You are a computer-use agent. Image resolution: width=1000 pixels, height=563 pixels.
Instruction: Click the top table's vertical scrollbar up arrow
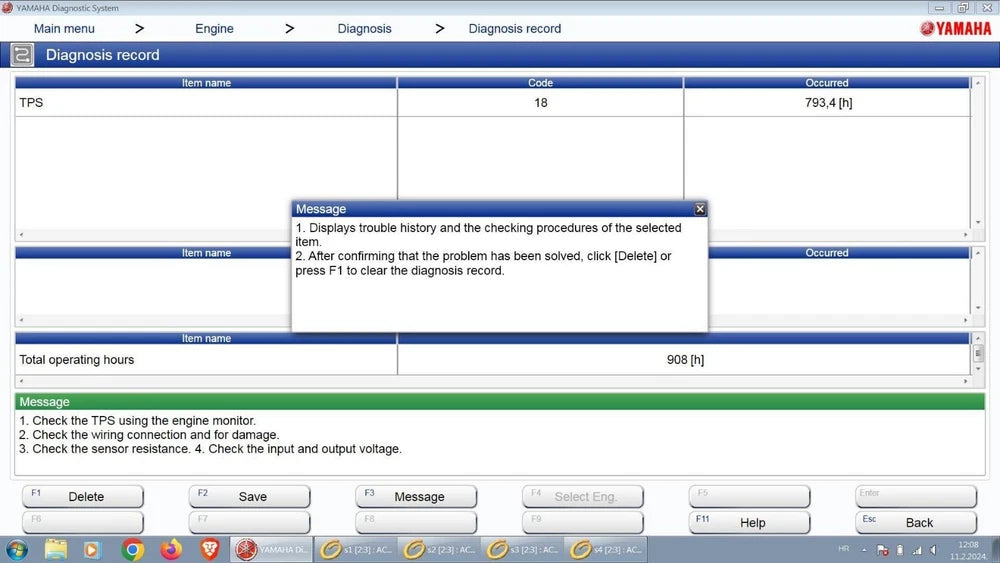tap(978, 83)
